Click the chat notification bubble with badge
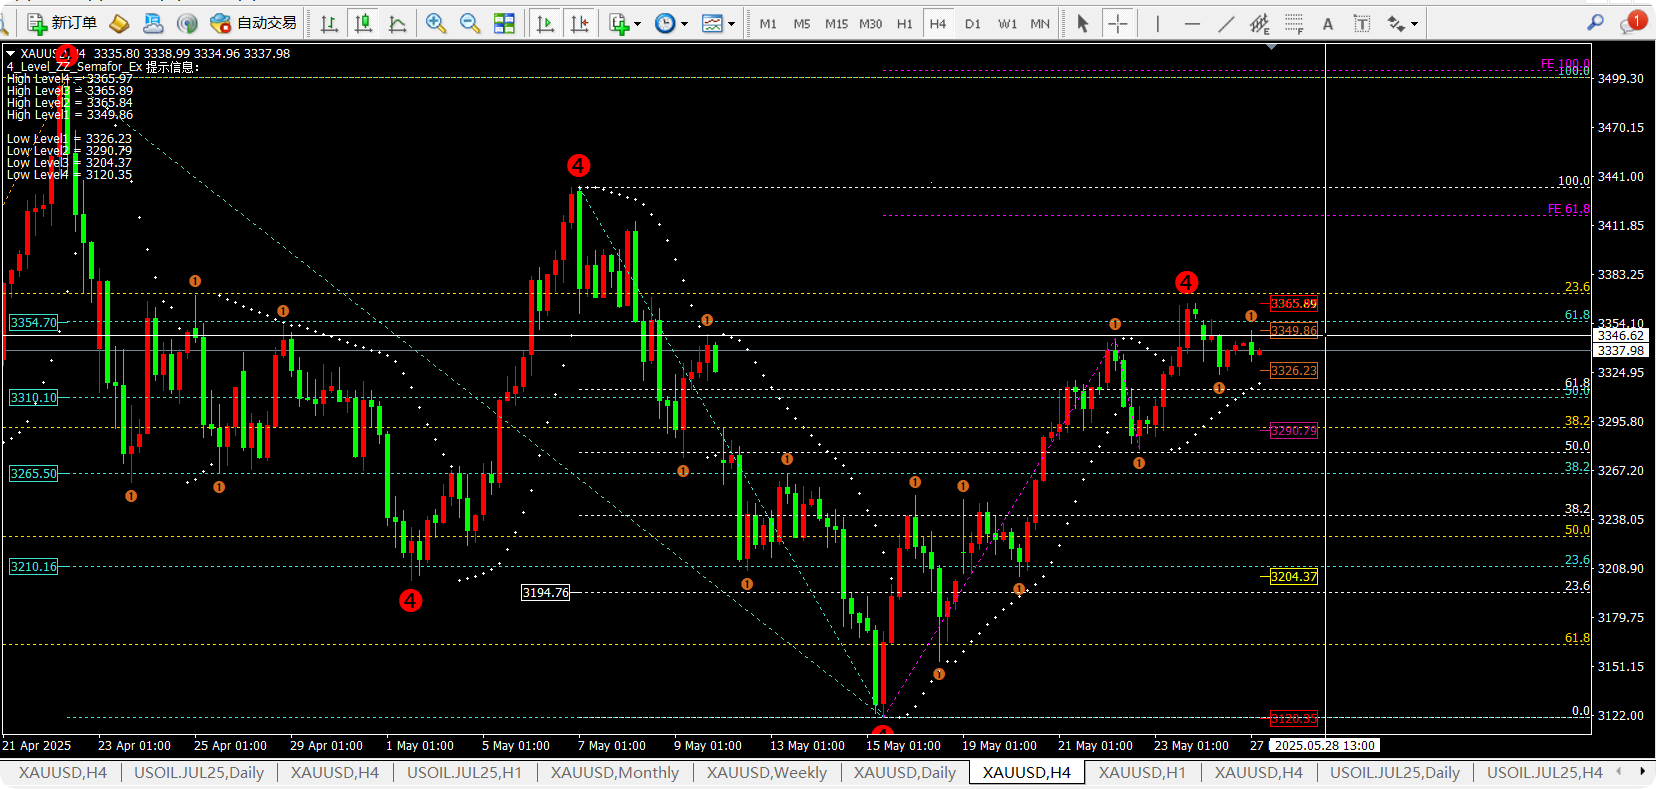The image size is (1656, 789). pos(1632,22)
